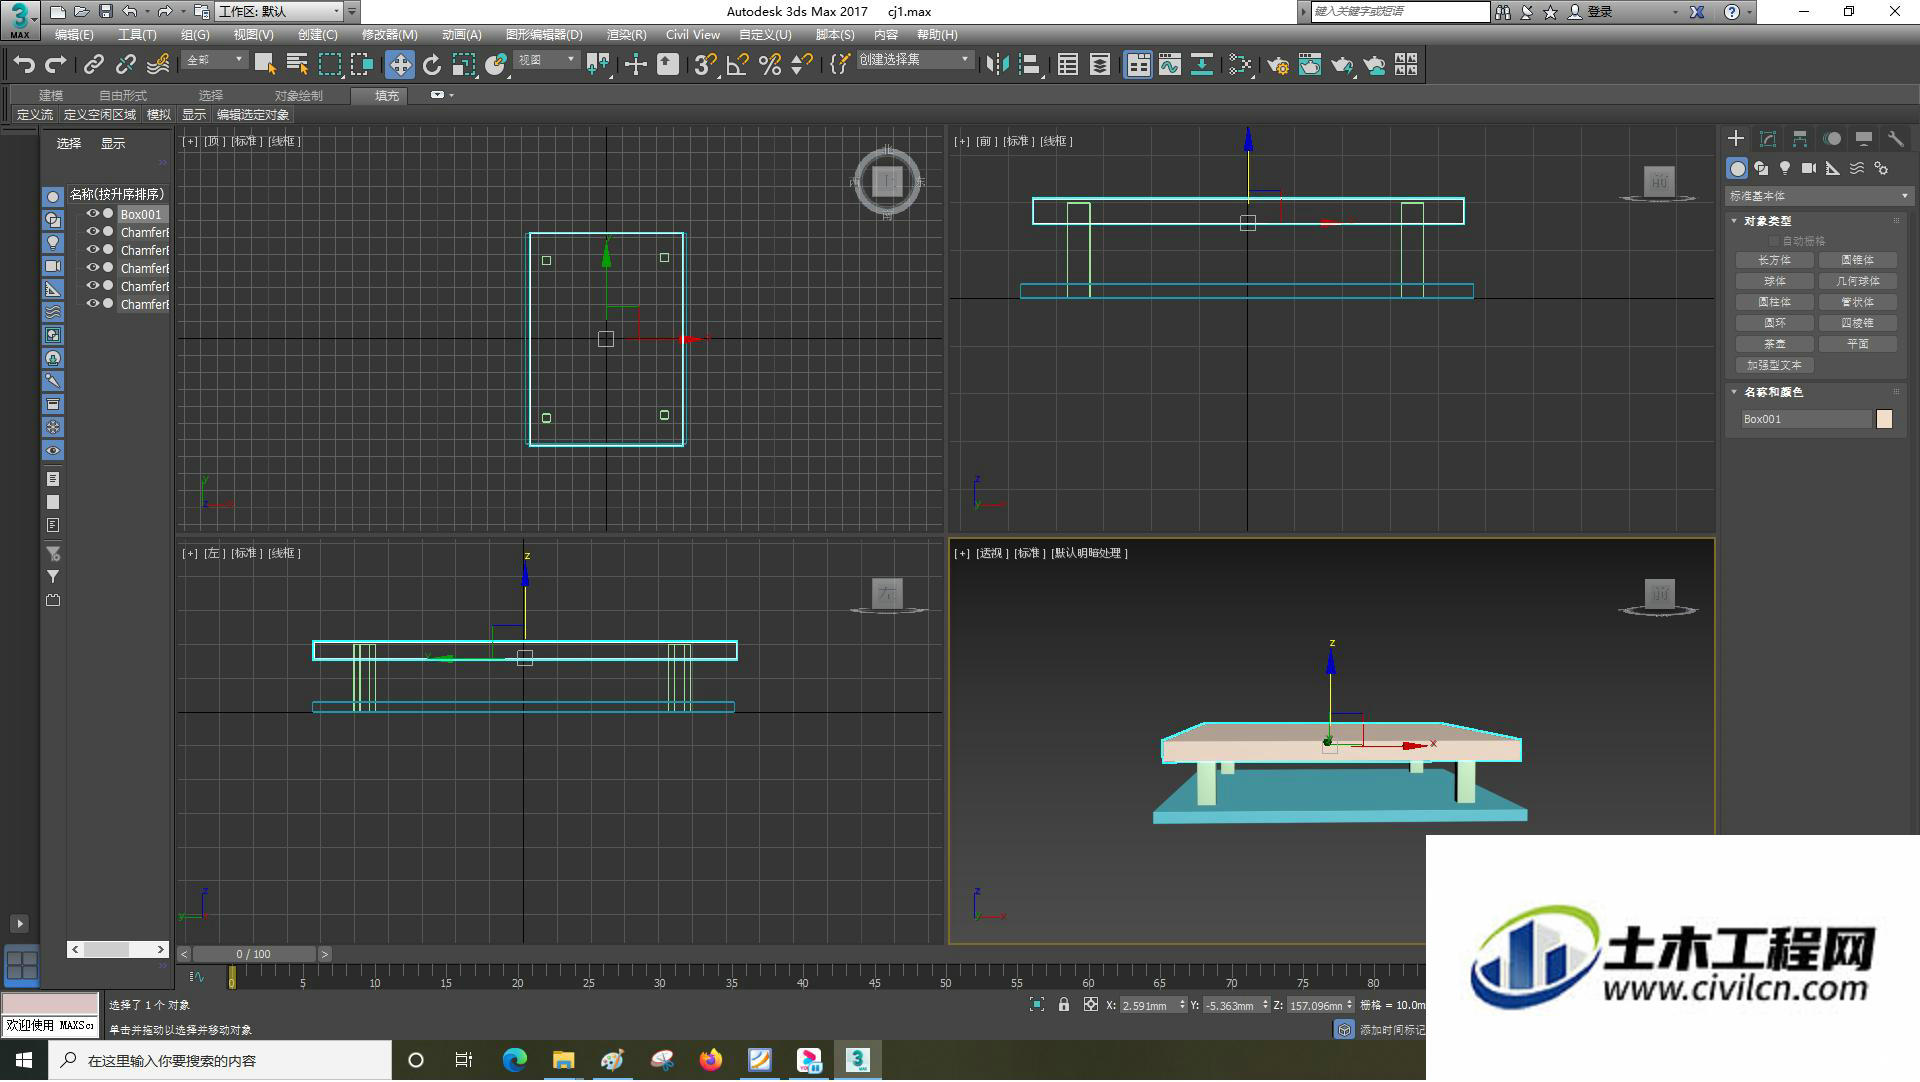Open the Hierarchy panel tab icon

1800,139
